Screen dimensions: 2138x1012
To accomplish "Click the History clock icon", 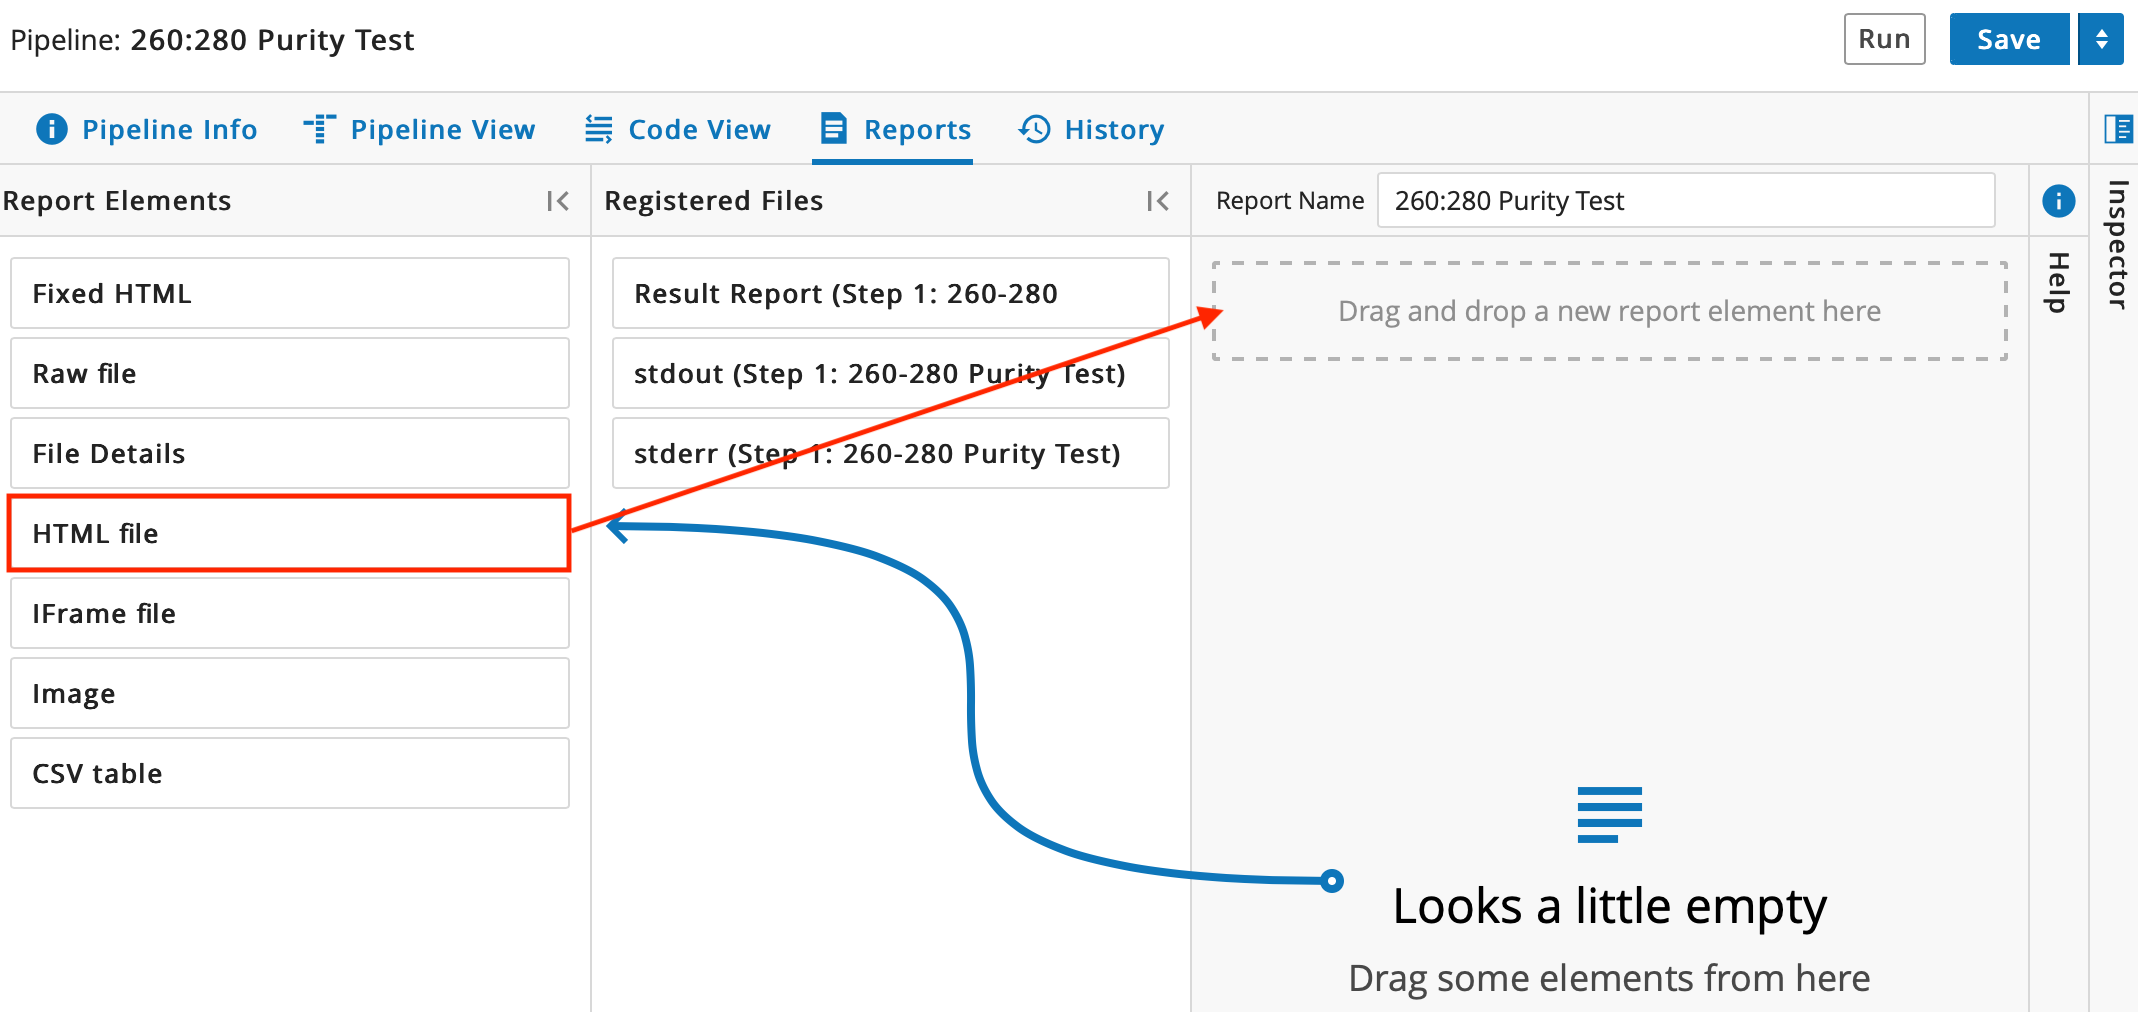I will 1034,129.
